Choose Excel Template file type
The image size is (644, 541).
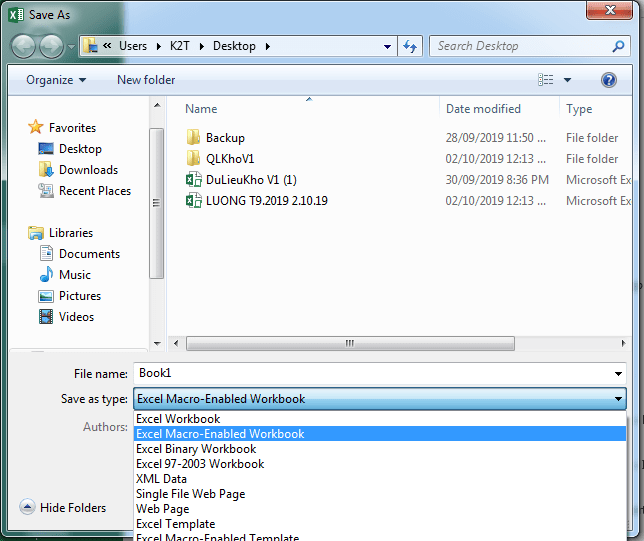pyautogui.click(x=380, y=524)
